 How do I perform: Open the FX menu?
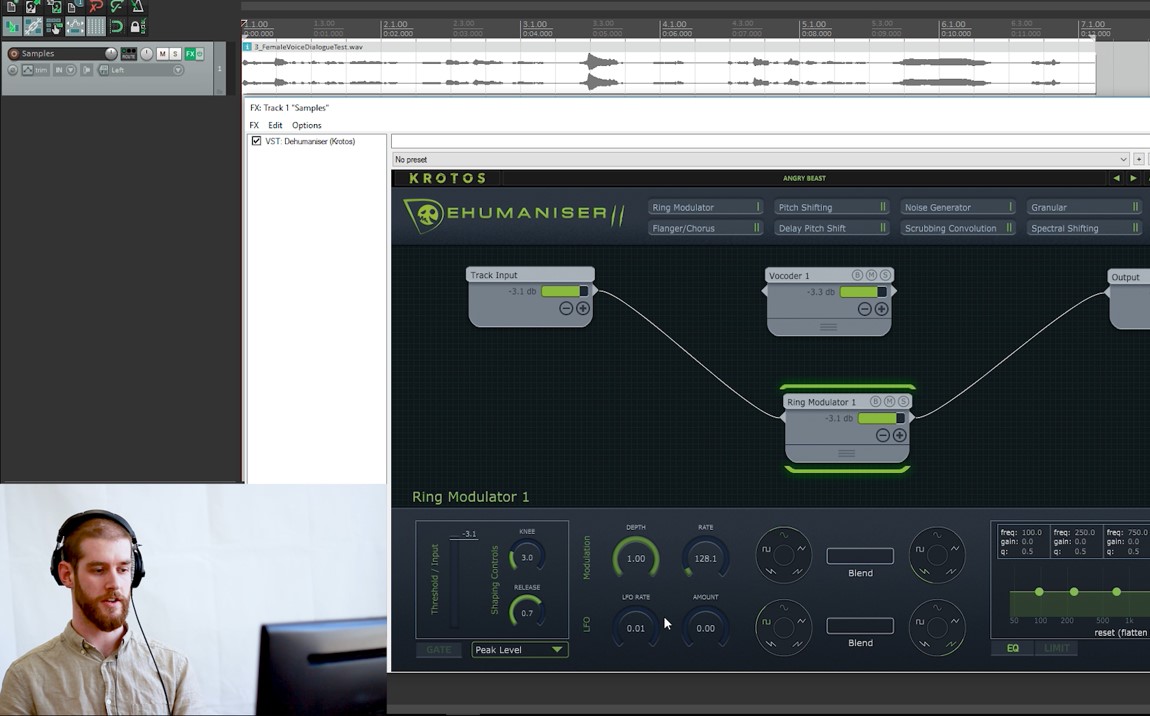(x=254, y=125)
